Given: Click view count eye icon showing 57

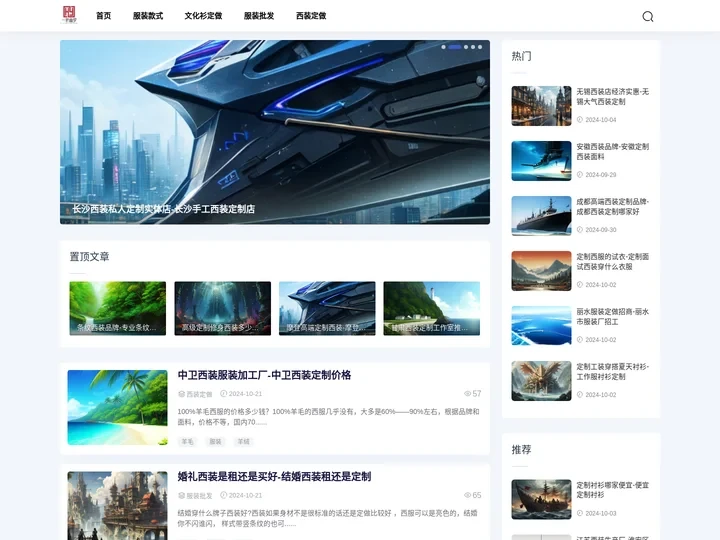Looking at the screenshot, I should click(x=467, y=394).
